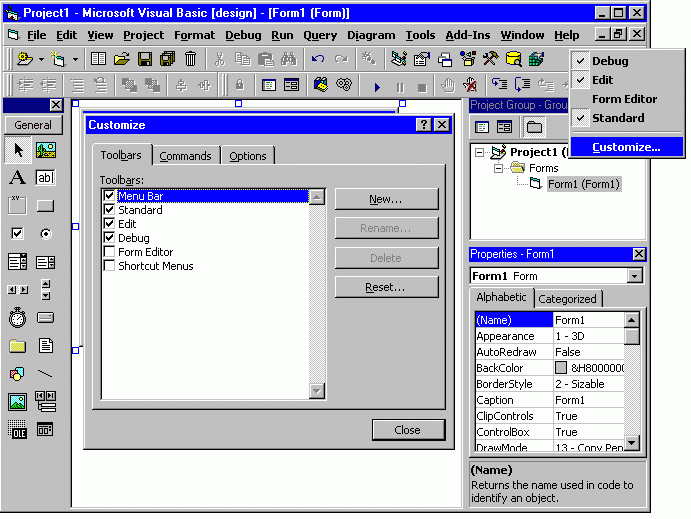
Task: Select the Pointer tool in toolbox
Action: (x=18, y=150)
